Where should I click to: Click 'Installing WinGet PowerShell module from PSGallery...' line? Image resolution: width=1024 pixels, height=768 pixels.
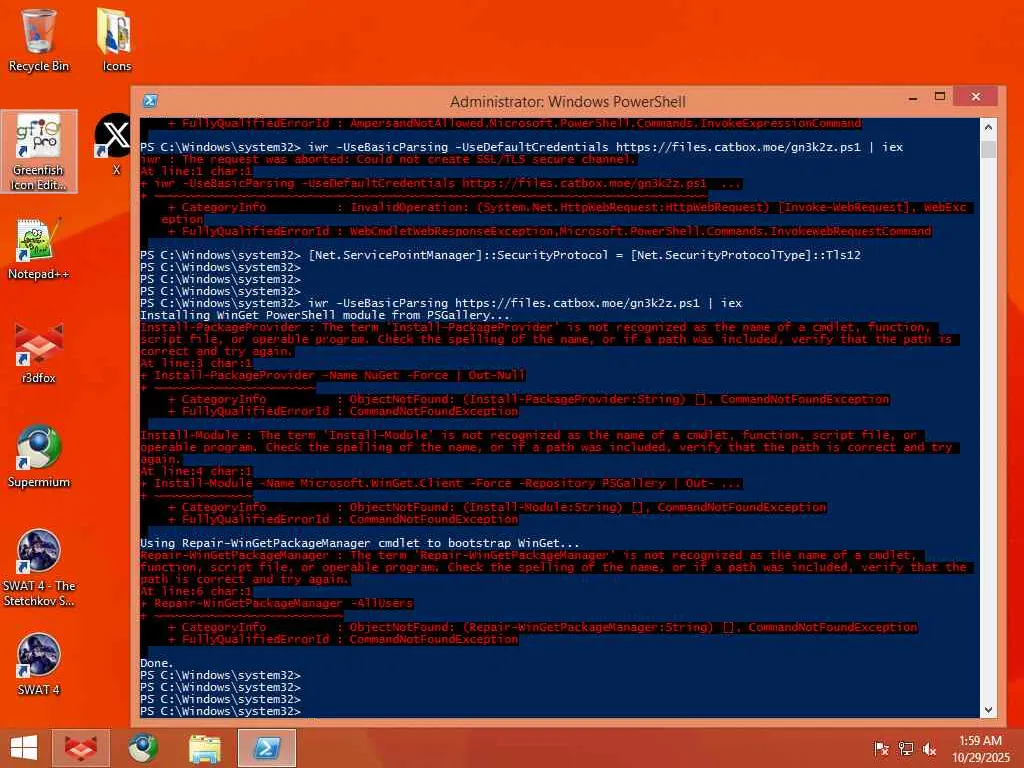coord(325,315)
